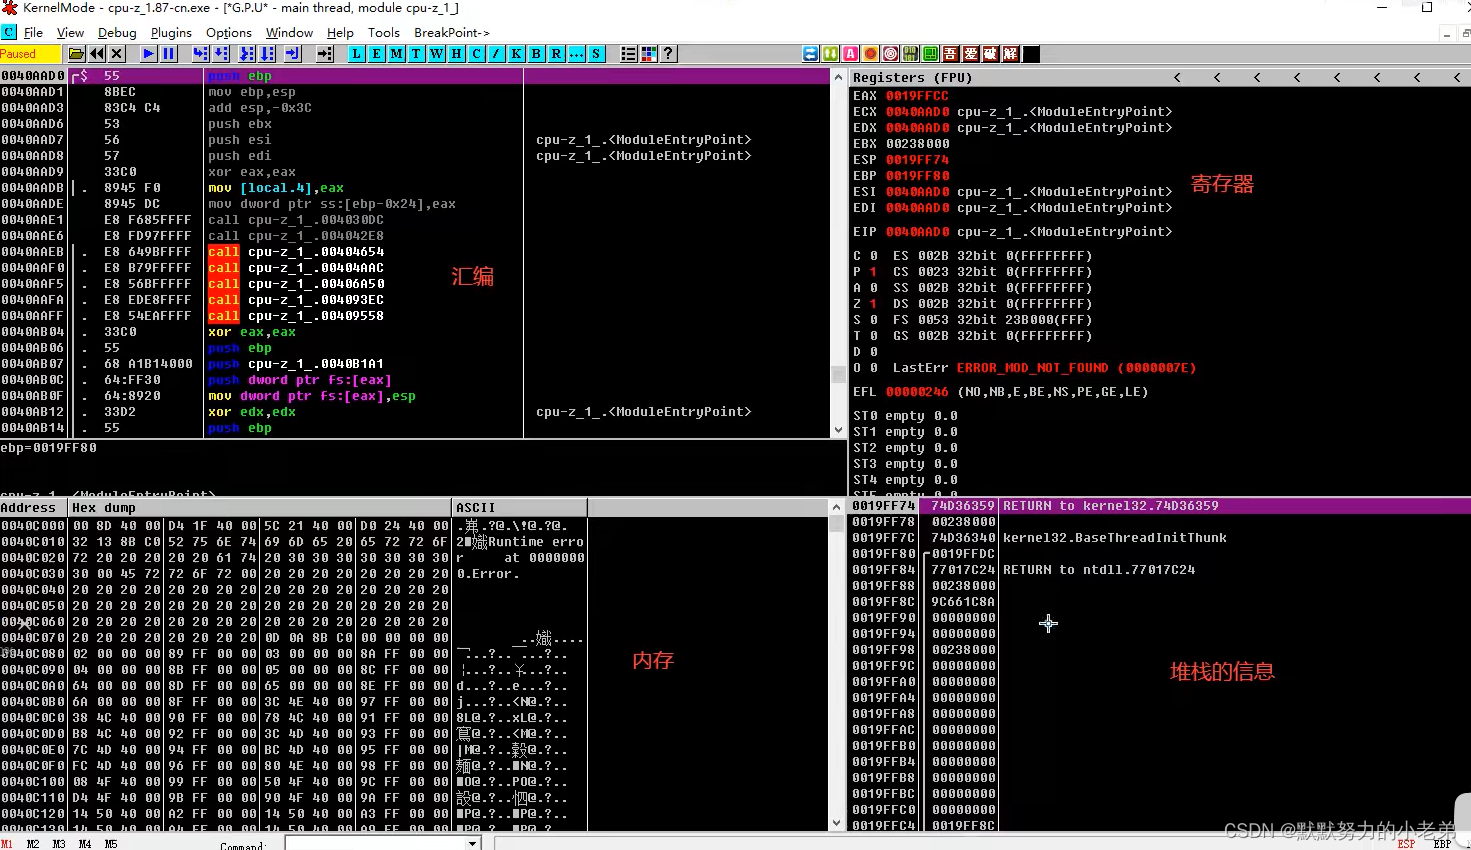Open the Window menu
The height and width of the screenshot is (850, 1471).
click(289, 32)
